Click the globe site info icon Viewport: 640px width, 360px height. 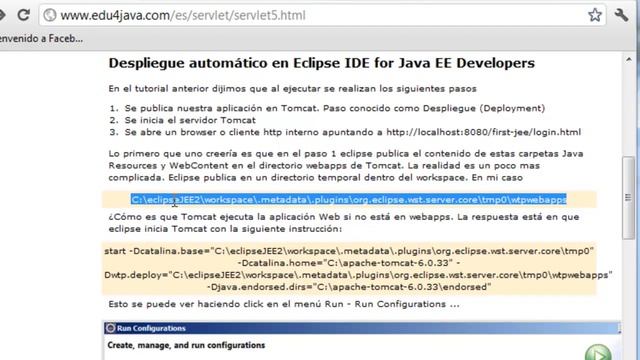50,16
